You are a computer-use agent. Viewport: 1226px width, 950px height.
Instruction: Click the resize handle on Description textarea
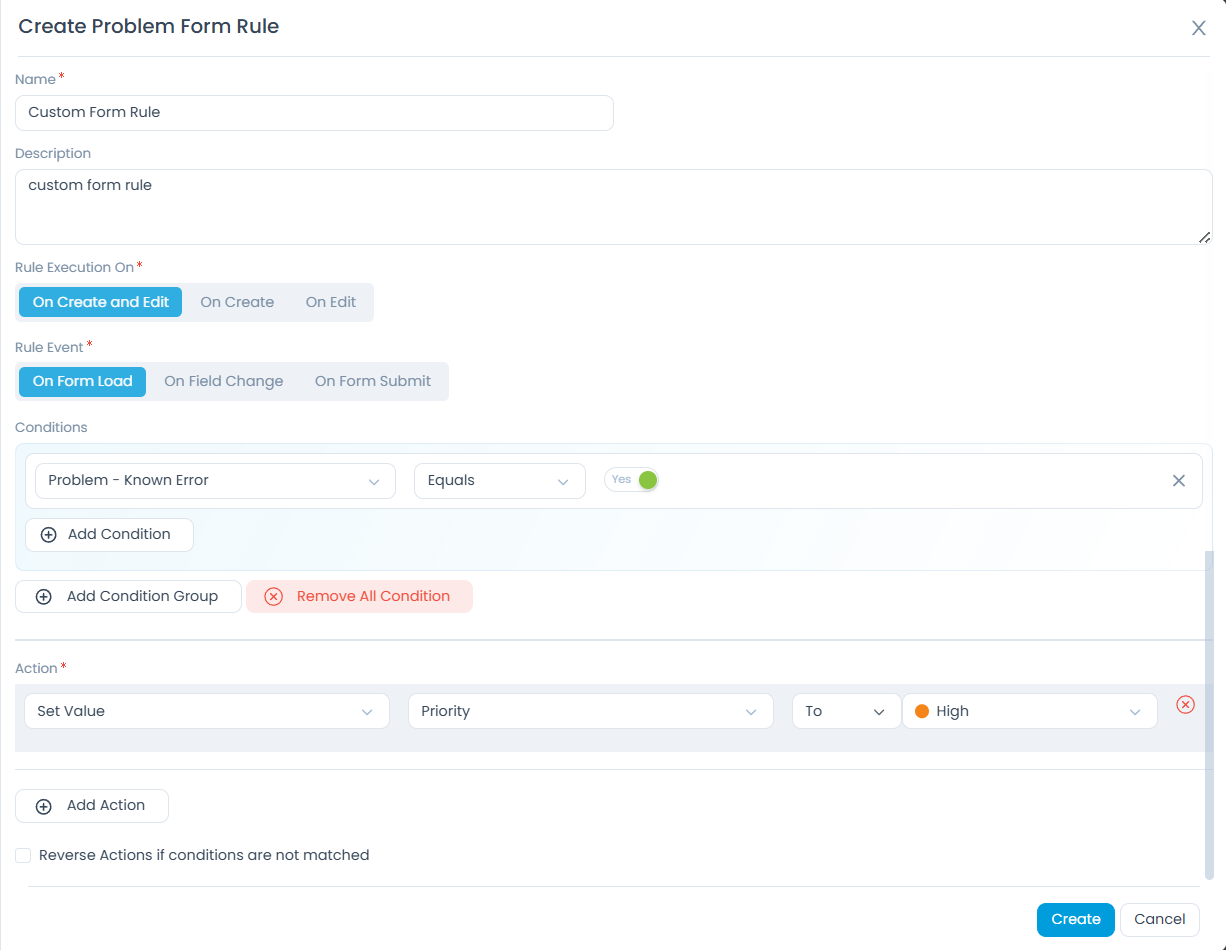pos(1205,237)
